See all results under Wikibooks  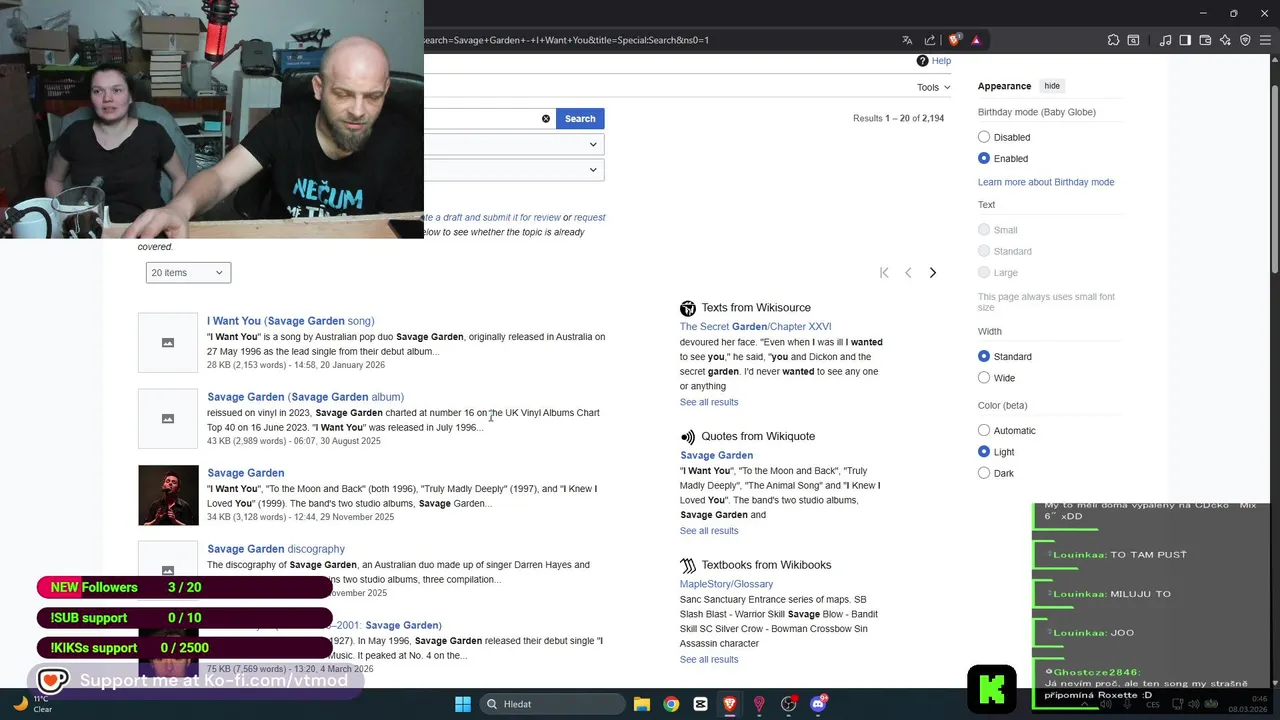[709, 660]
